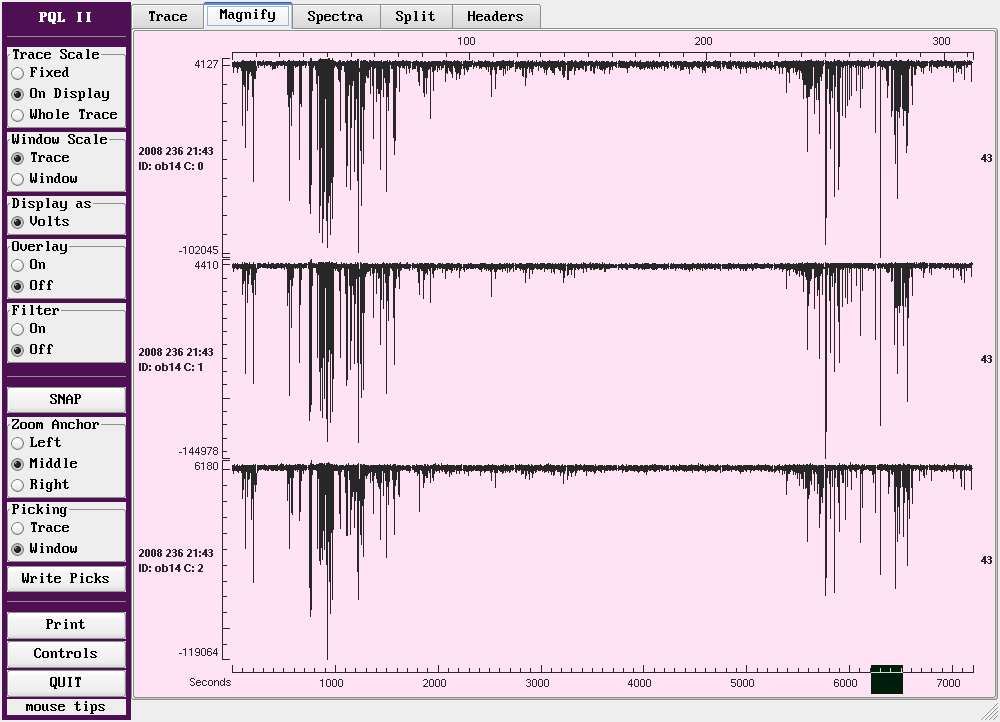Turn Overlay On
1000x722 pixels.
[x=18, y=265]
